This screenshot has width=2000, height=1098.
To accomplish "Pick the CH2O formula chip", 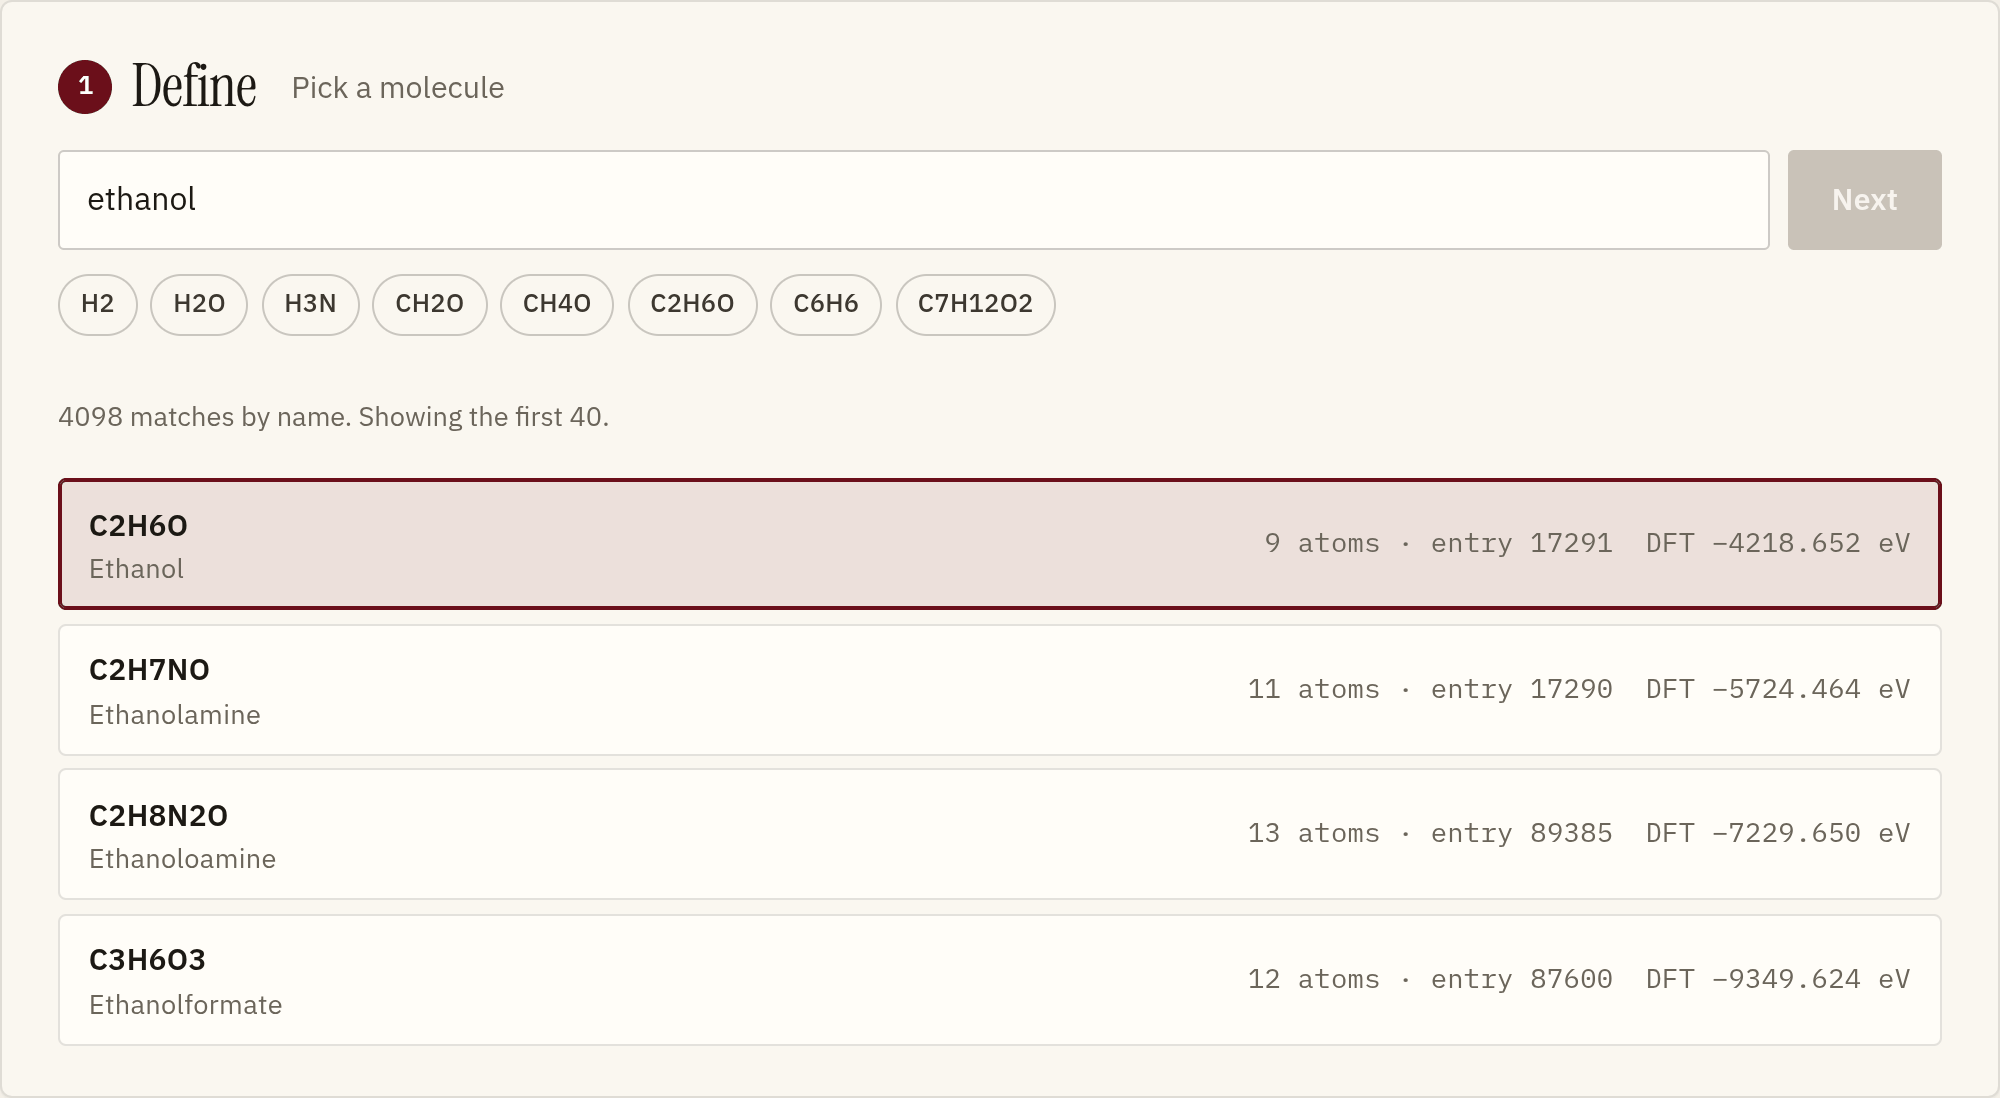I will 430,304.
